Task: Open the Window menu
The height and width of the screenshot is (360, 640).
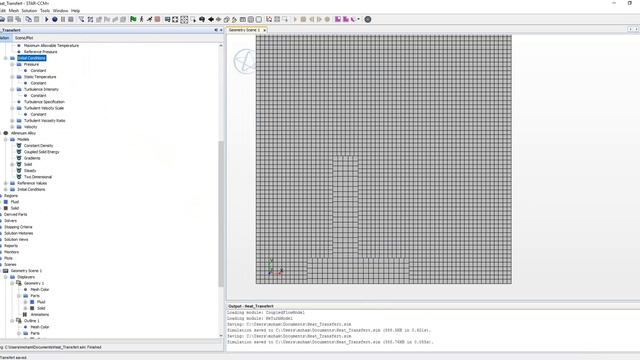Action: 60,11
